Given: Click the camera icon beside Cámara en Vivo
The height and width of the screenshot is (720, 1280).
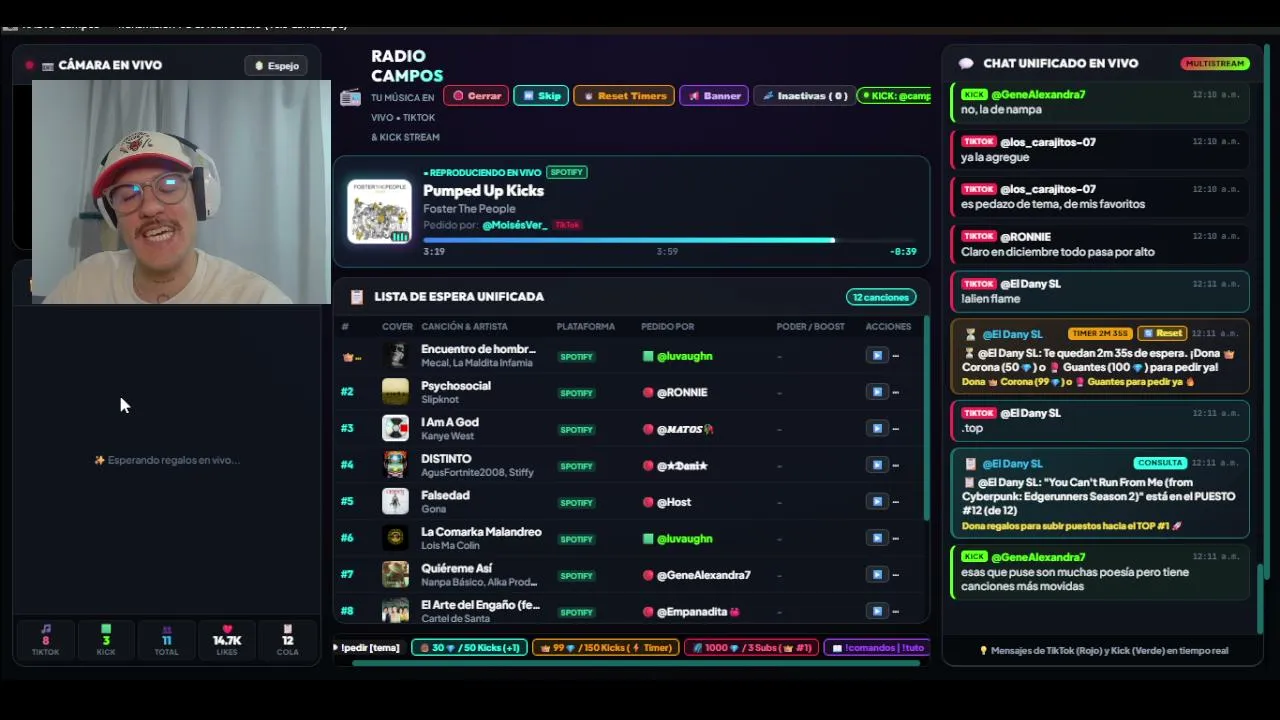Looking at the screenshot, I should pos(47,66).
